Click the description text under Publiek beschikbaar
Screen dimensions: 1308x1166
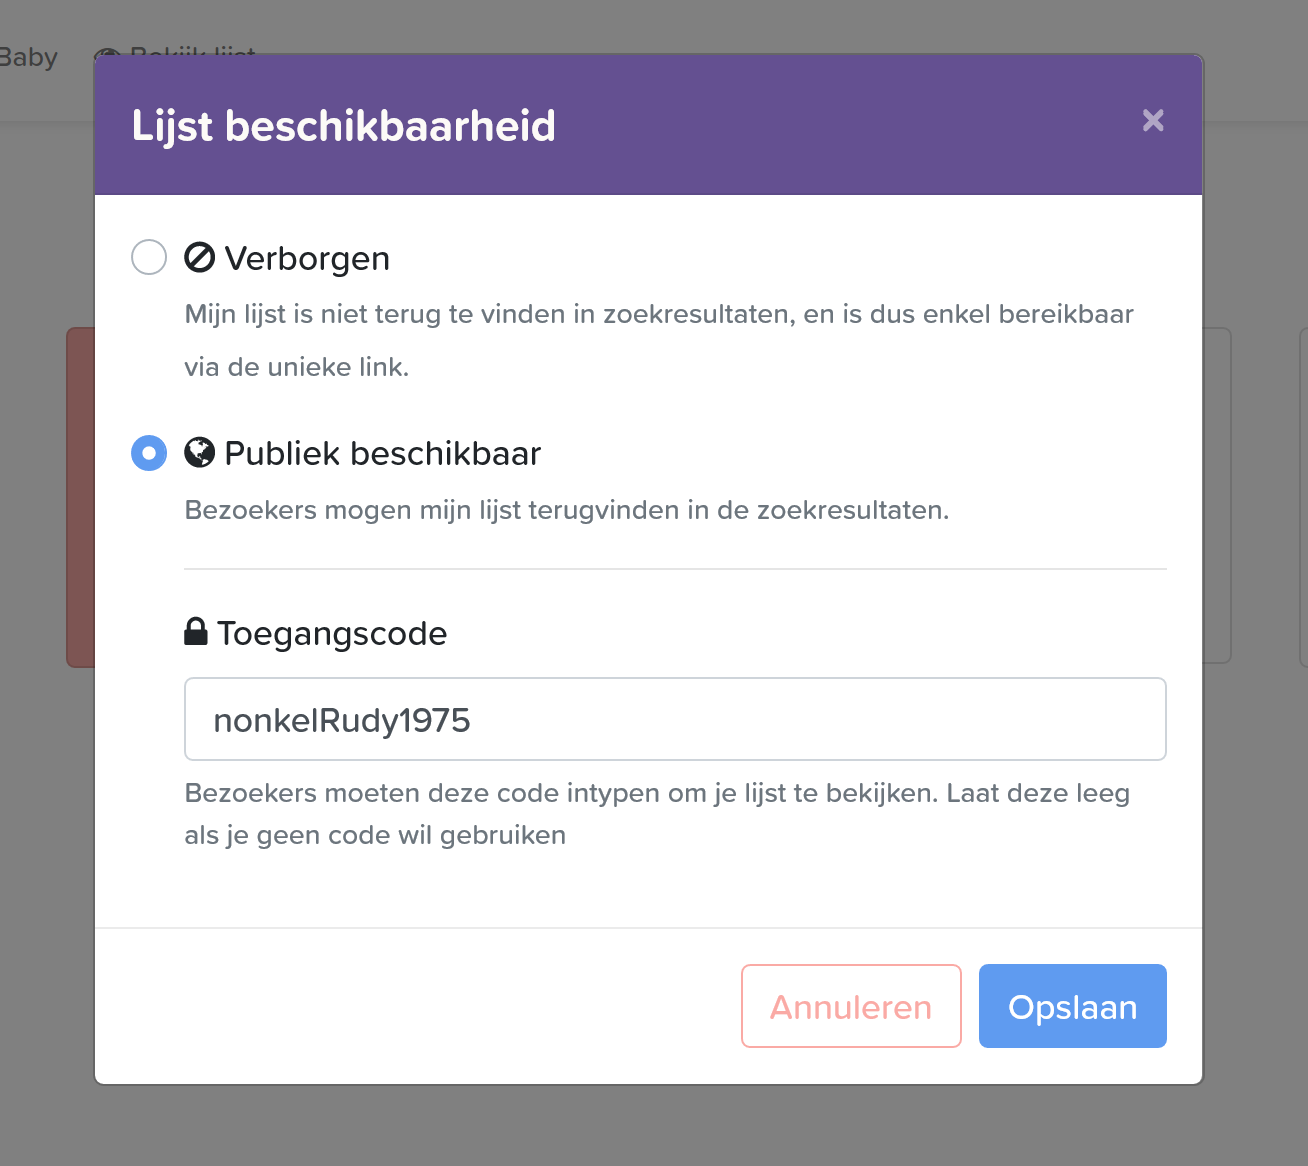567,510
